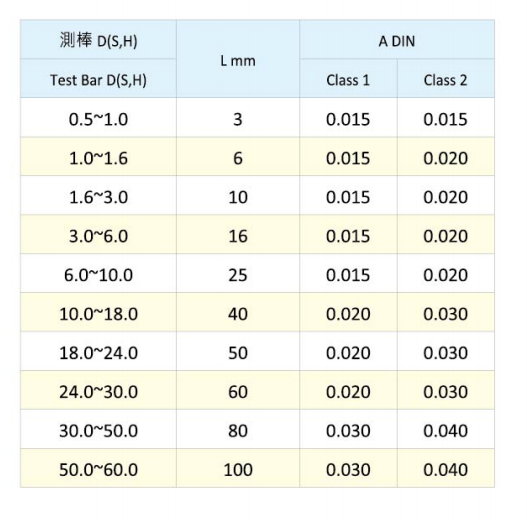Click the L mm value 25
This screenshot has height=520, width=527.
click(x=238, y=274)
